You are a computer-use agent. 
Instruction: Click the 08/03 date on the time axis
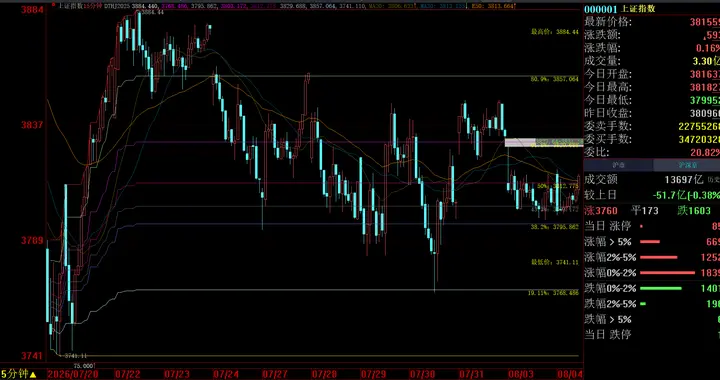pos(521,374)
